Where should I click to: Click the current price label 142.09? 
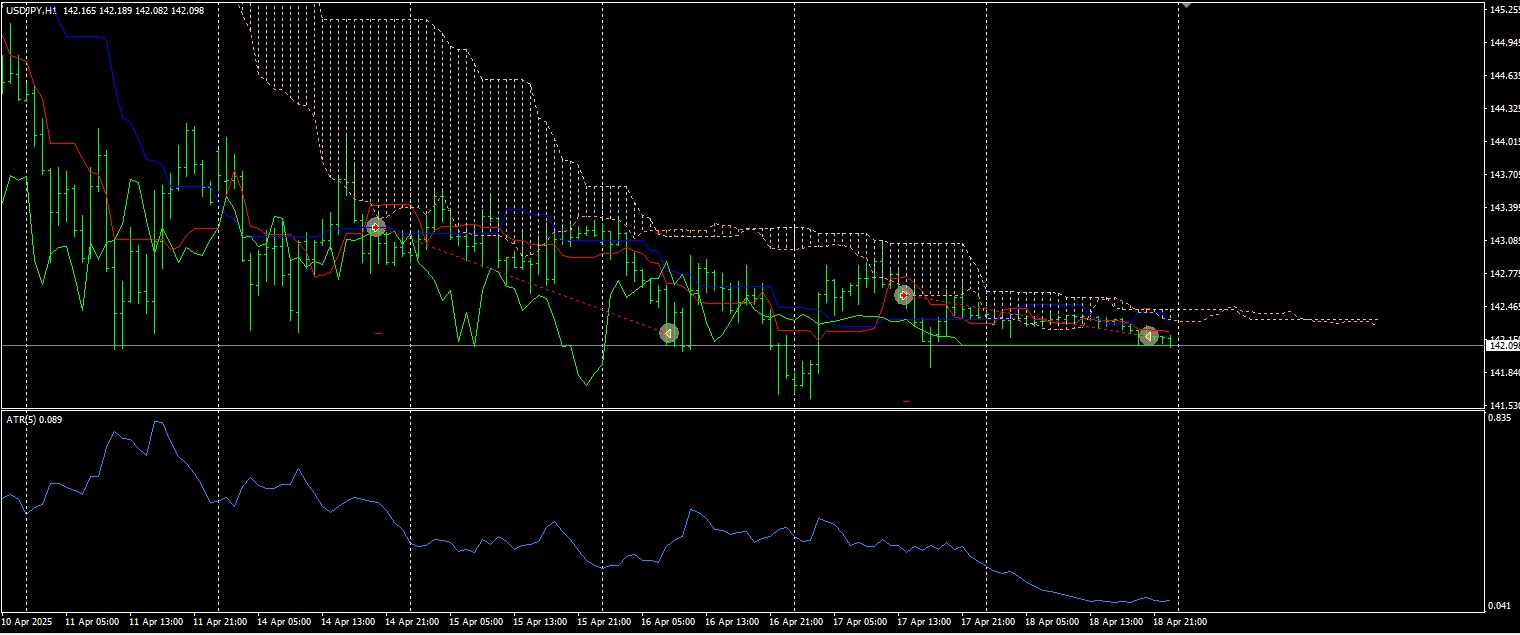pos(1503,345)
